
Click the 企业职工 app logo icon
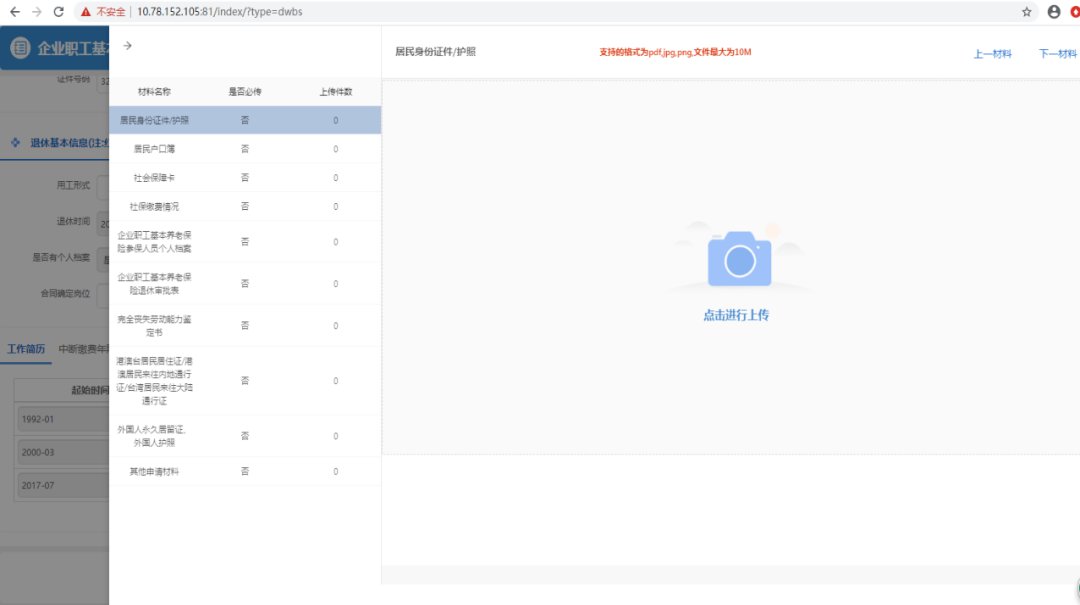point(20,48)
